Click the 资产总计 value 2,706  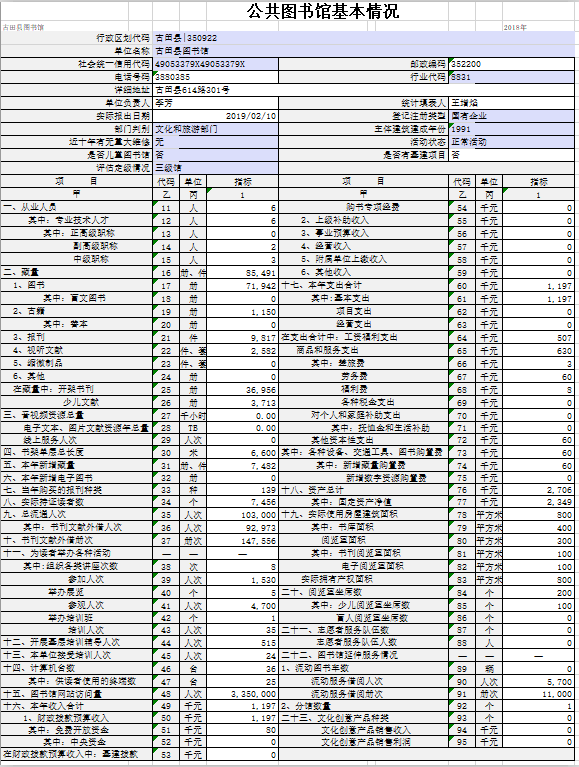tap(539, 490)
